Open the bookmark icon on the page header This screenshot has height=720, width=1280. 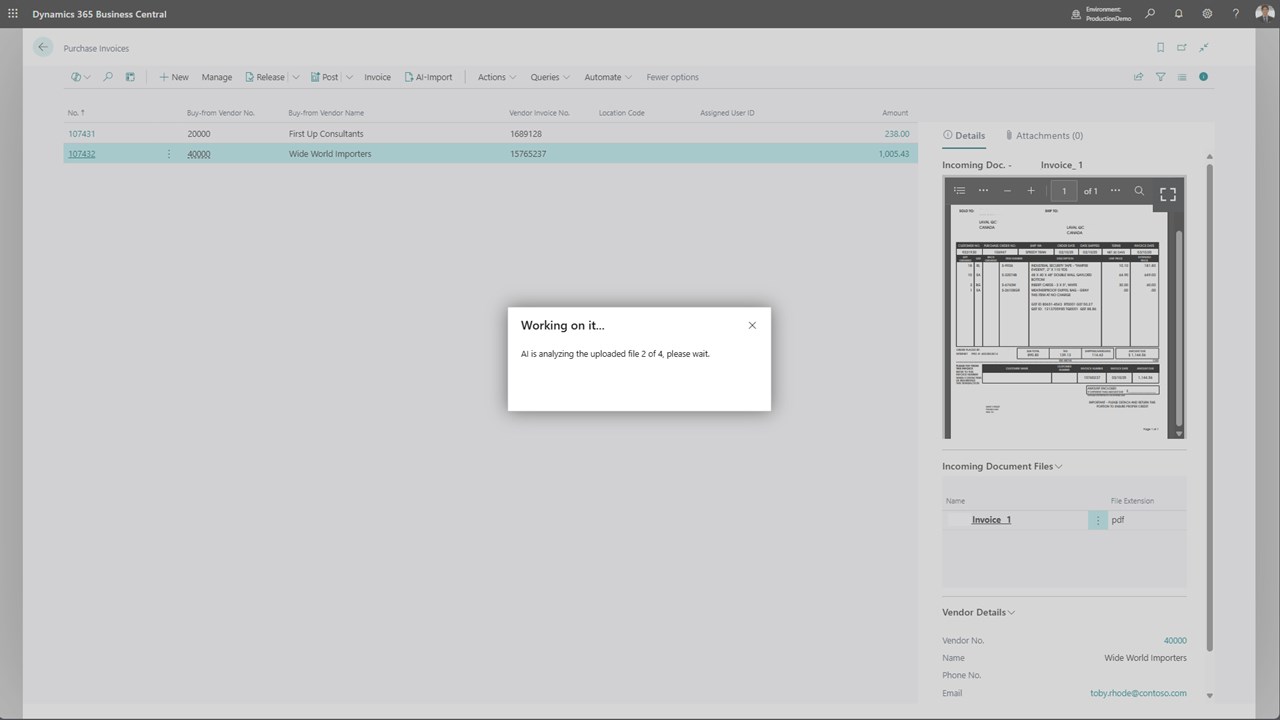click(1160, 48)
